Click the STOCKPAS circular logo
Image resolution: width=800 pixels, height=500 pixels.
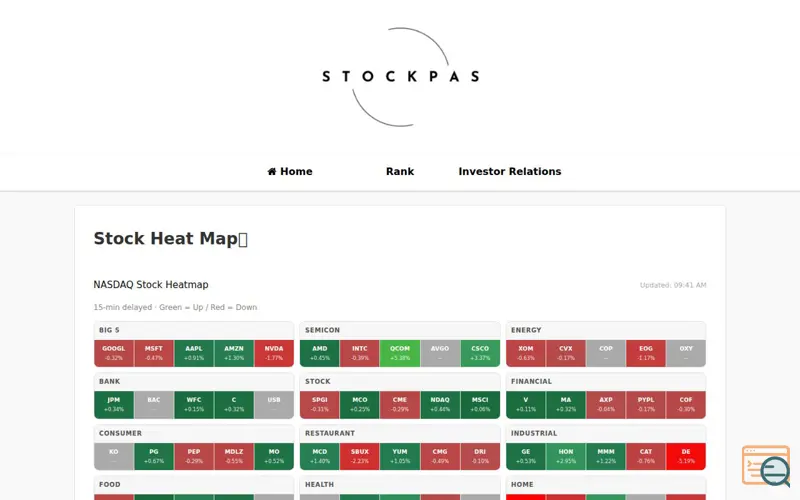tap(401, 77)
